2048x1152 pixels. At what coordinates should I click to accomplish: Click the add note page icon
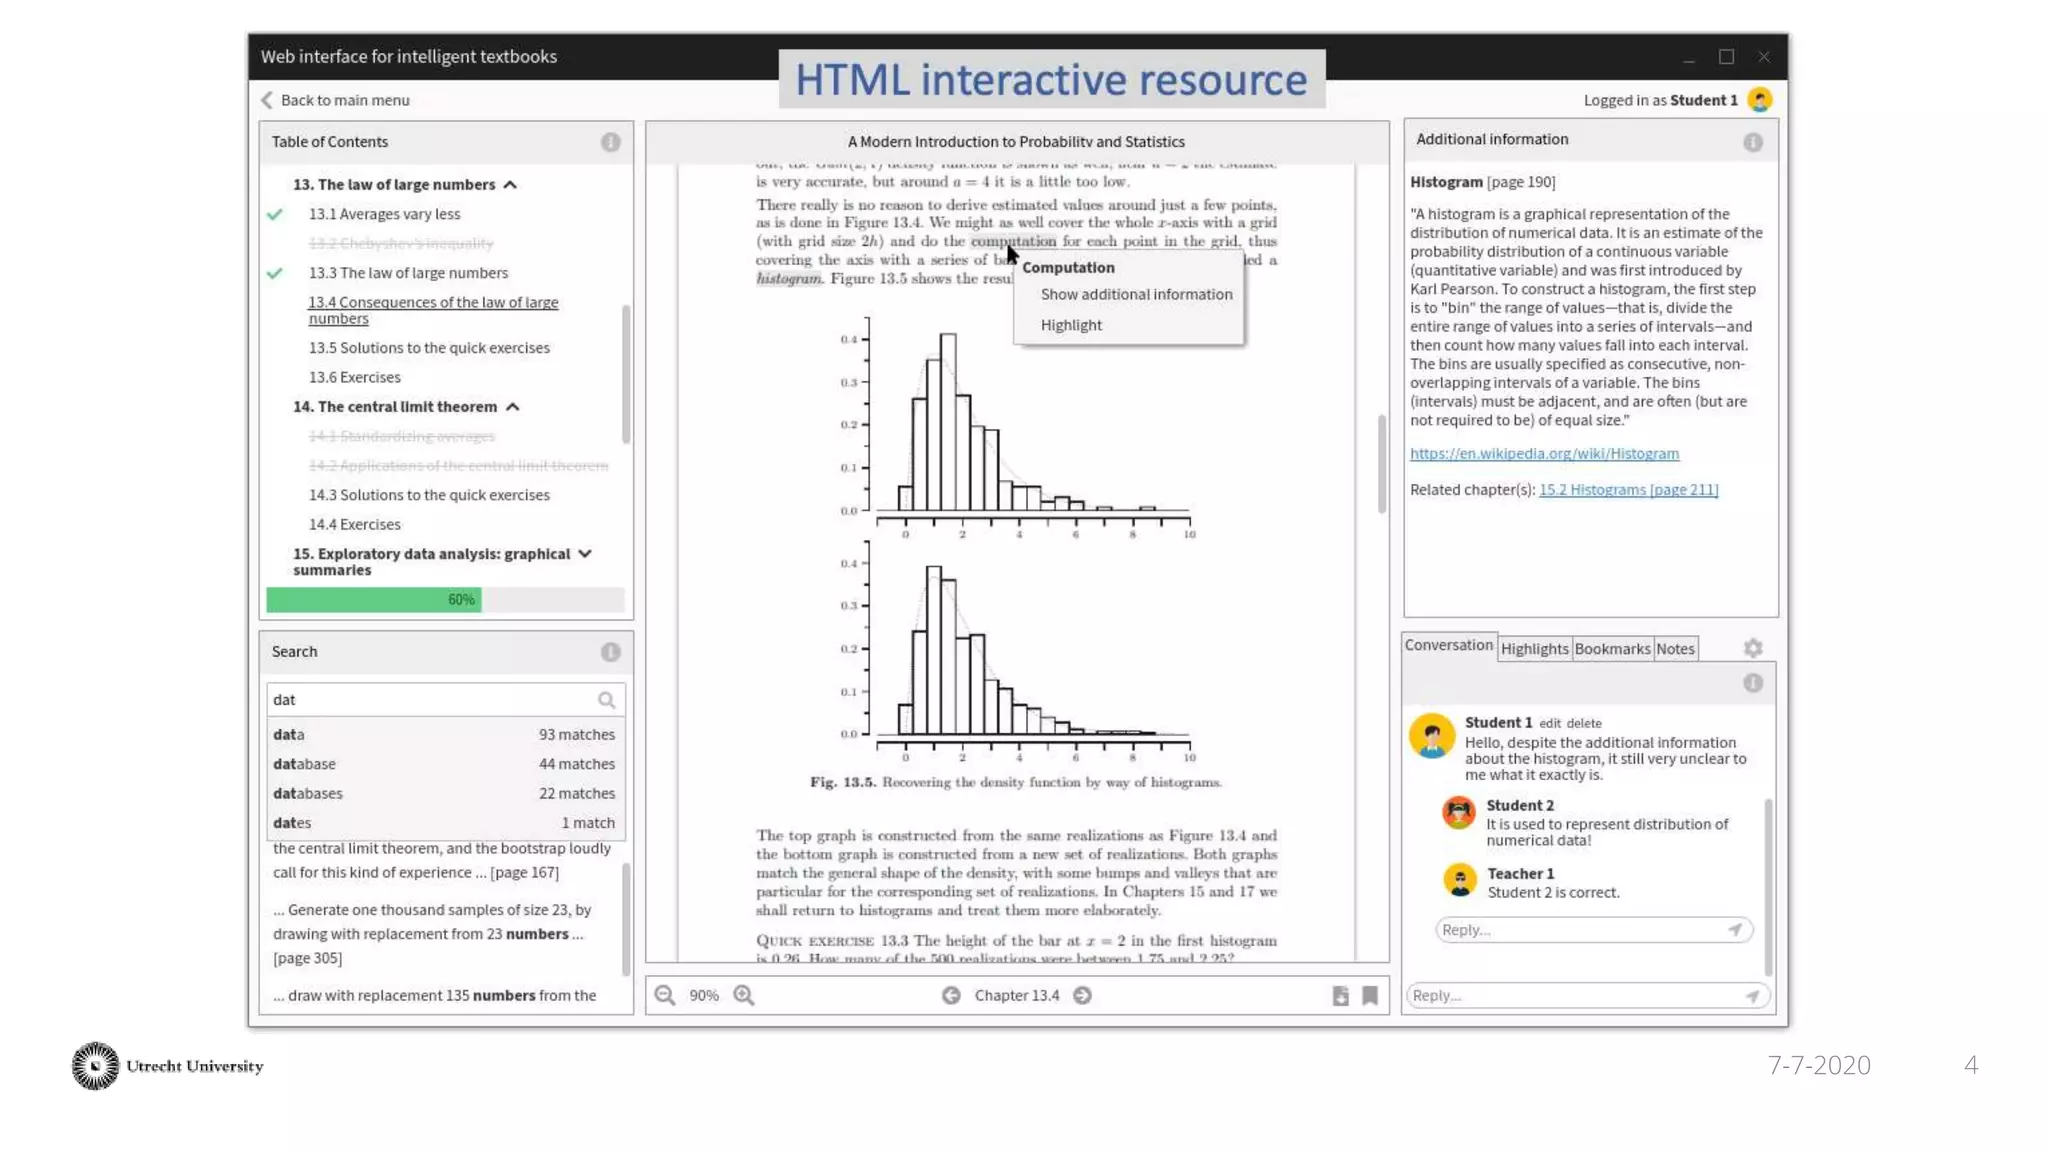click(x=1340, y=995)
